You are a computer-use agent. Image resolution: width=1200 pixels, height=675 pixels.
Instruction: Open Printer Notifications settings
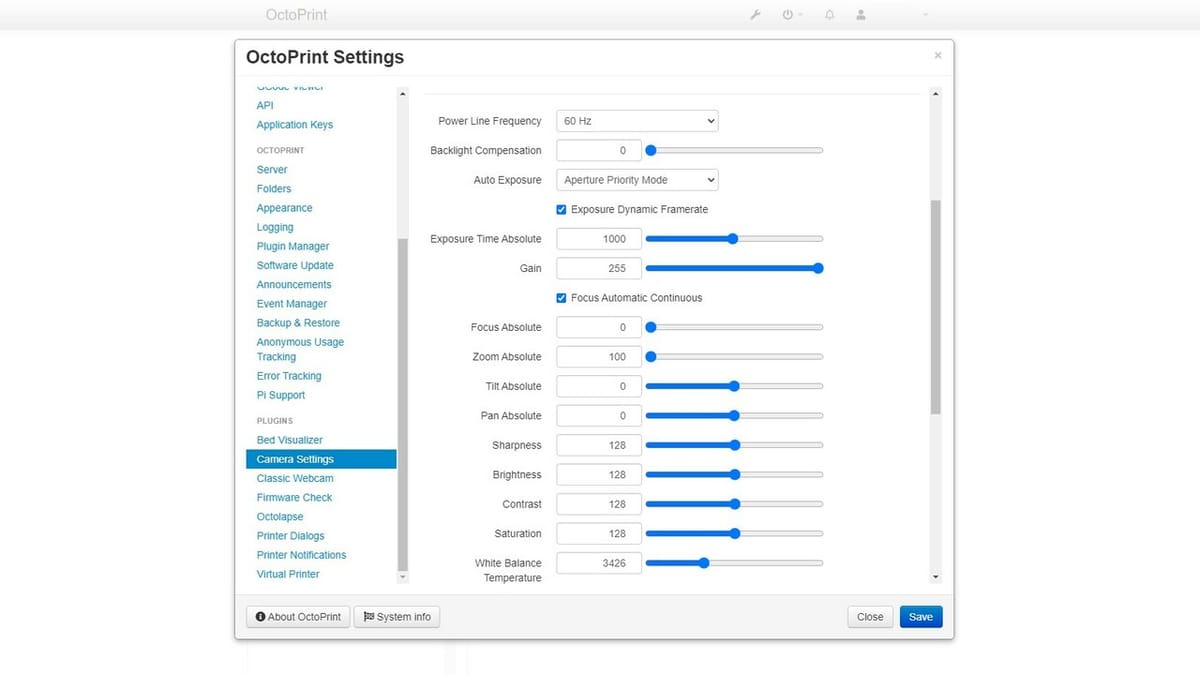point(301,555)
